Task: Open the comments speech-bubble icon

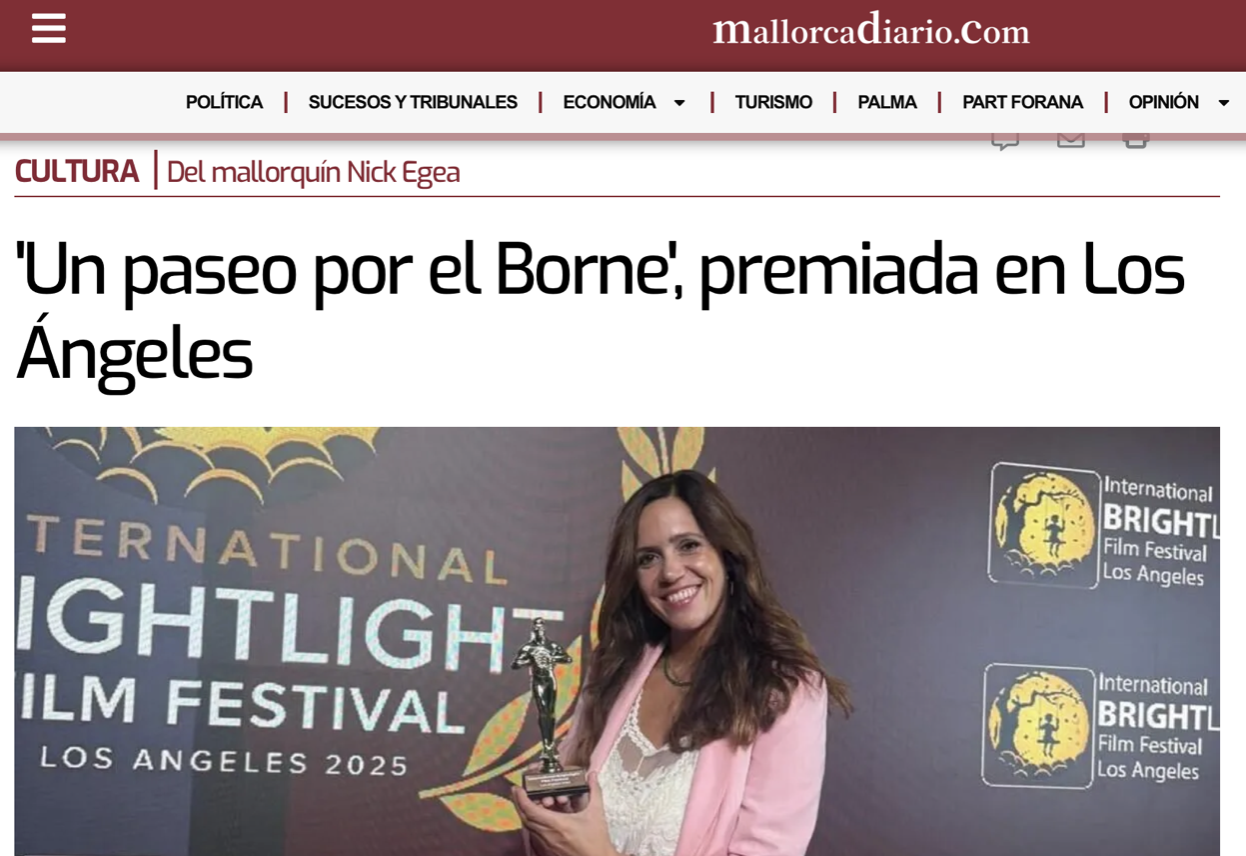Action: (1005, 140)
